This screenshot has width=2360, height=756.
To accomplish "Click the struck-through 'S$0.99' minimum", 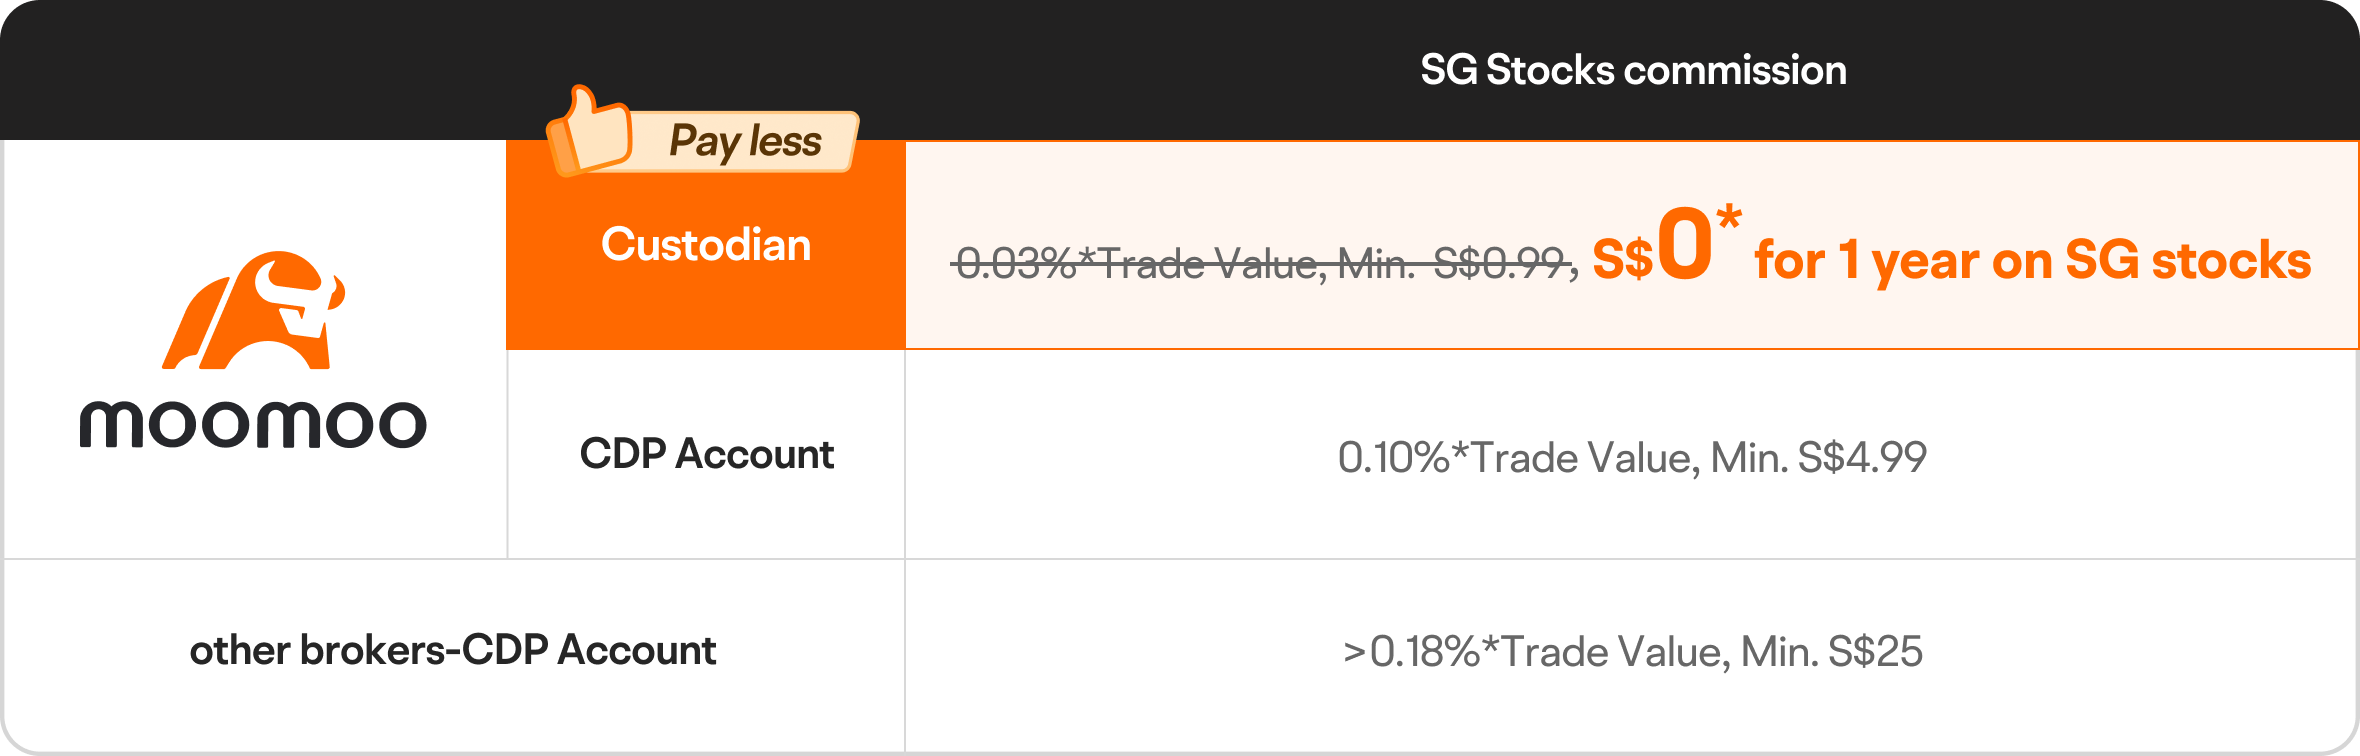I will 1500,264.
